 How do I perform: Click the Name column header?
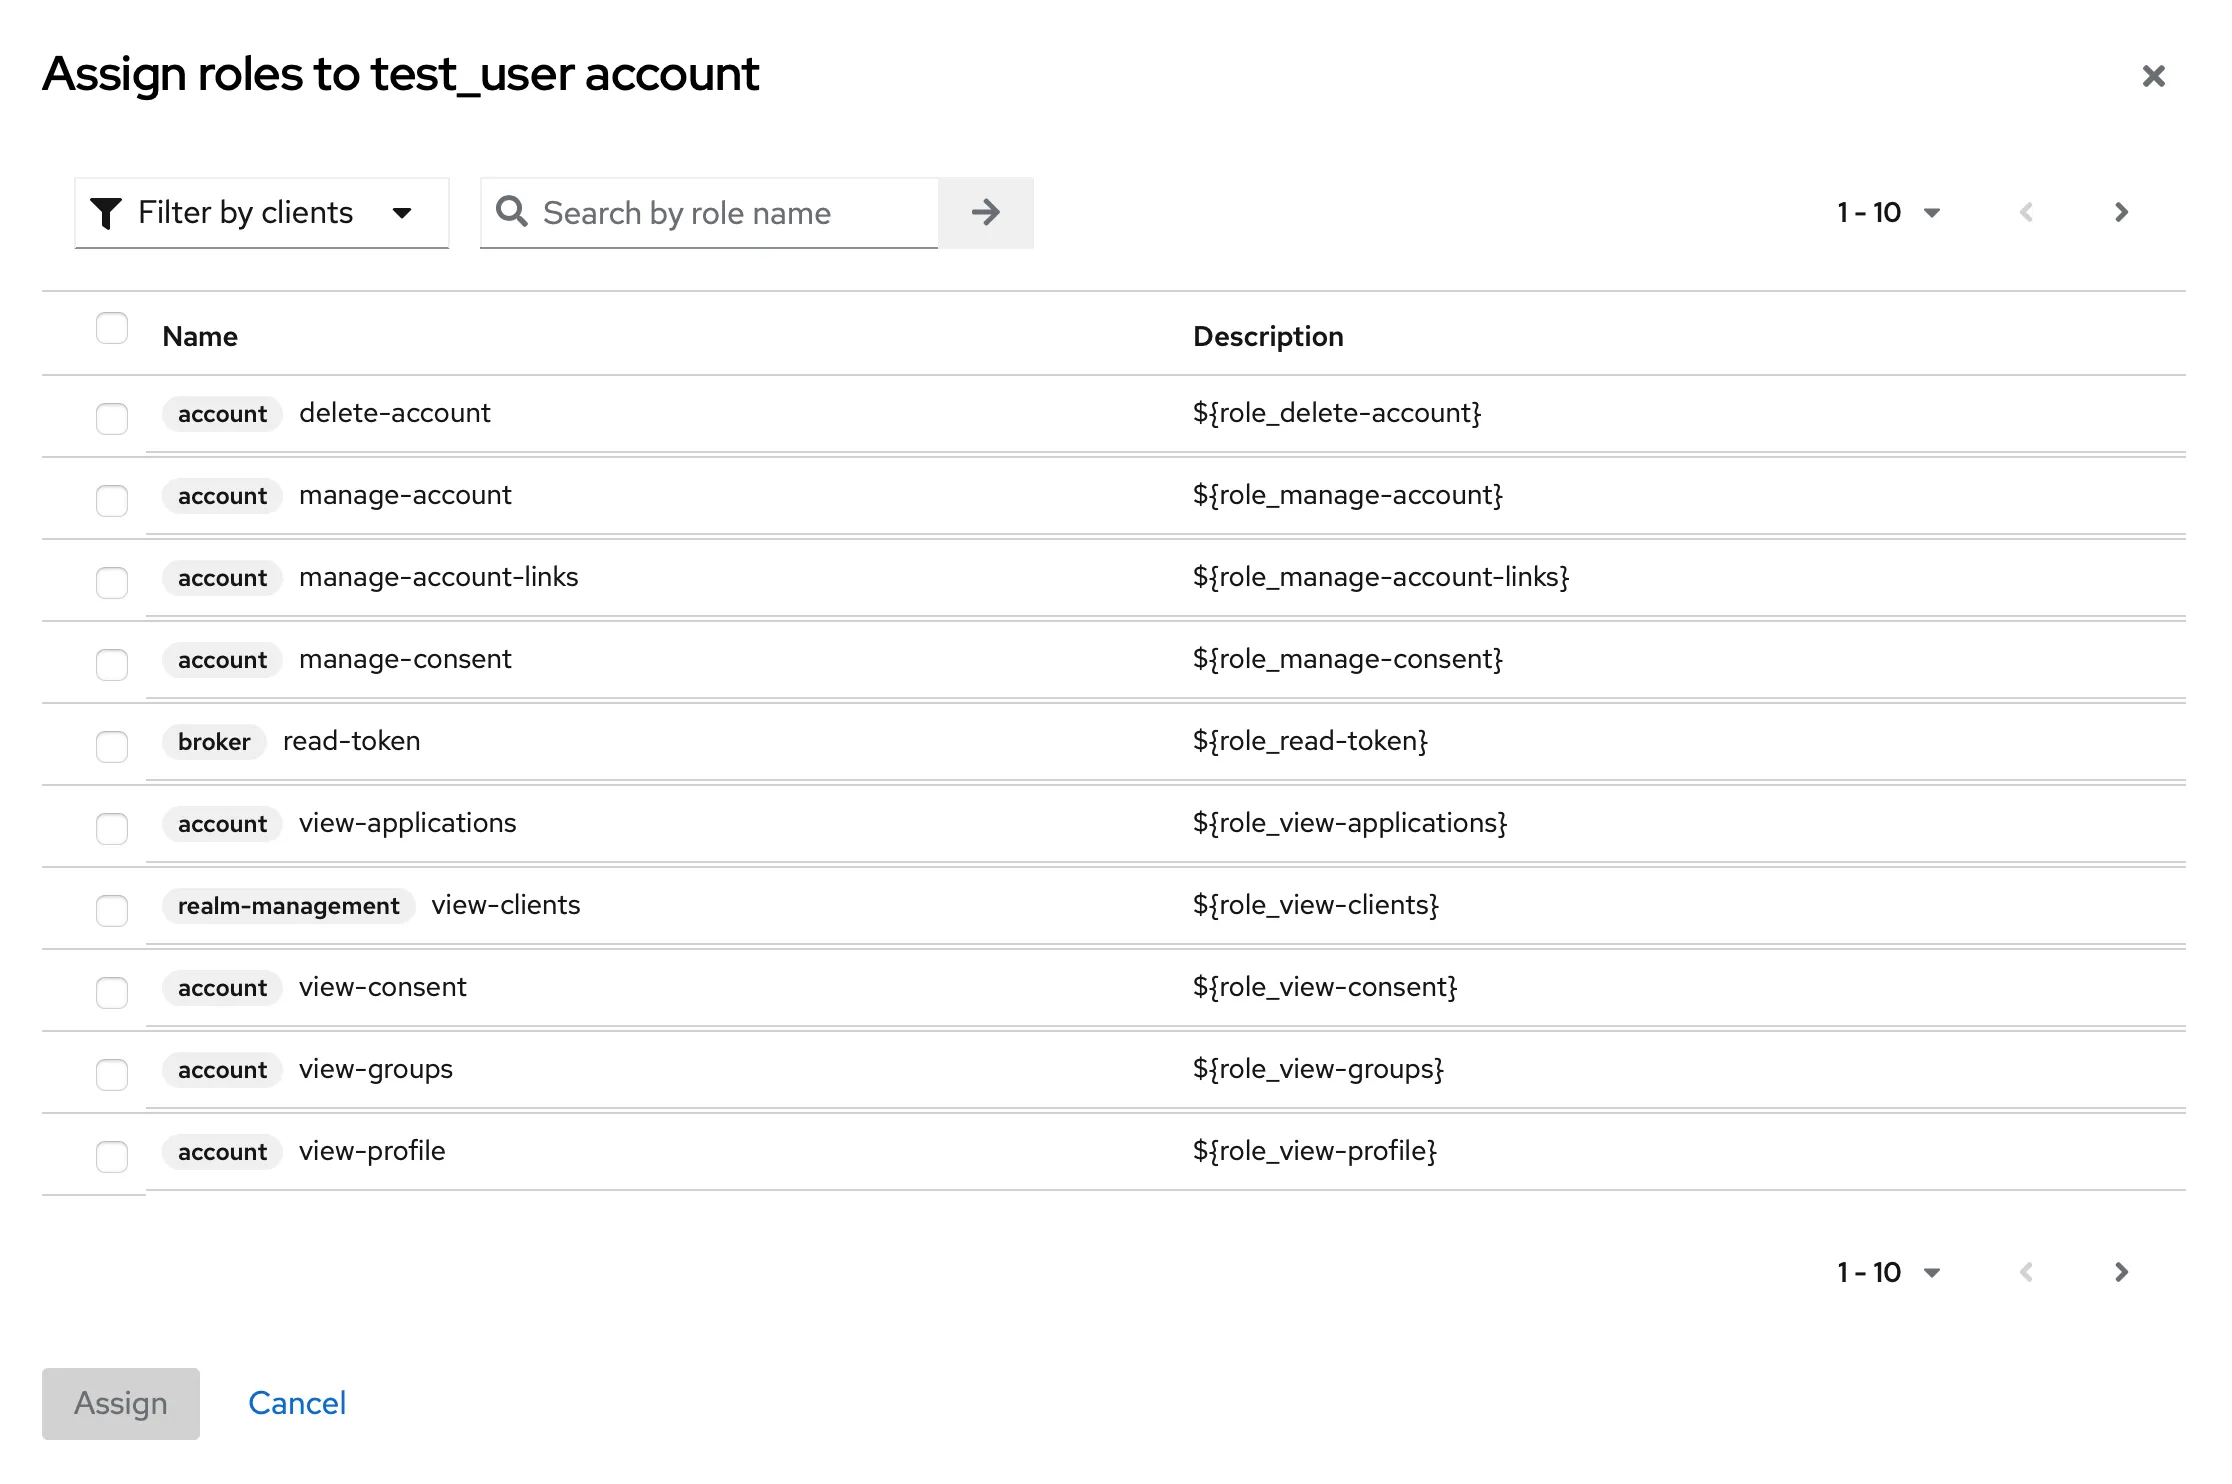pos(200,336)
